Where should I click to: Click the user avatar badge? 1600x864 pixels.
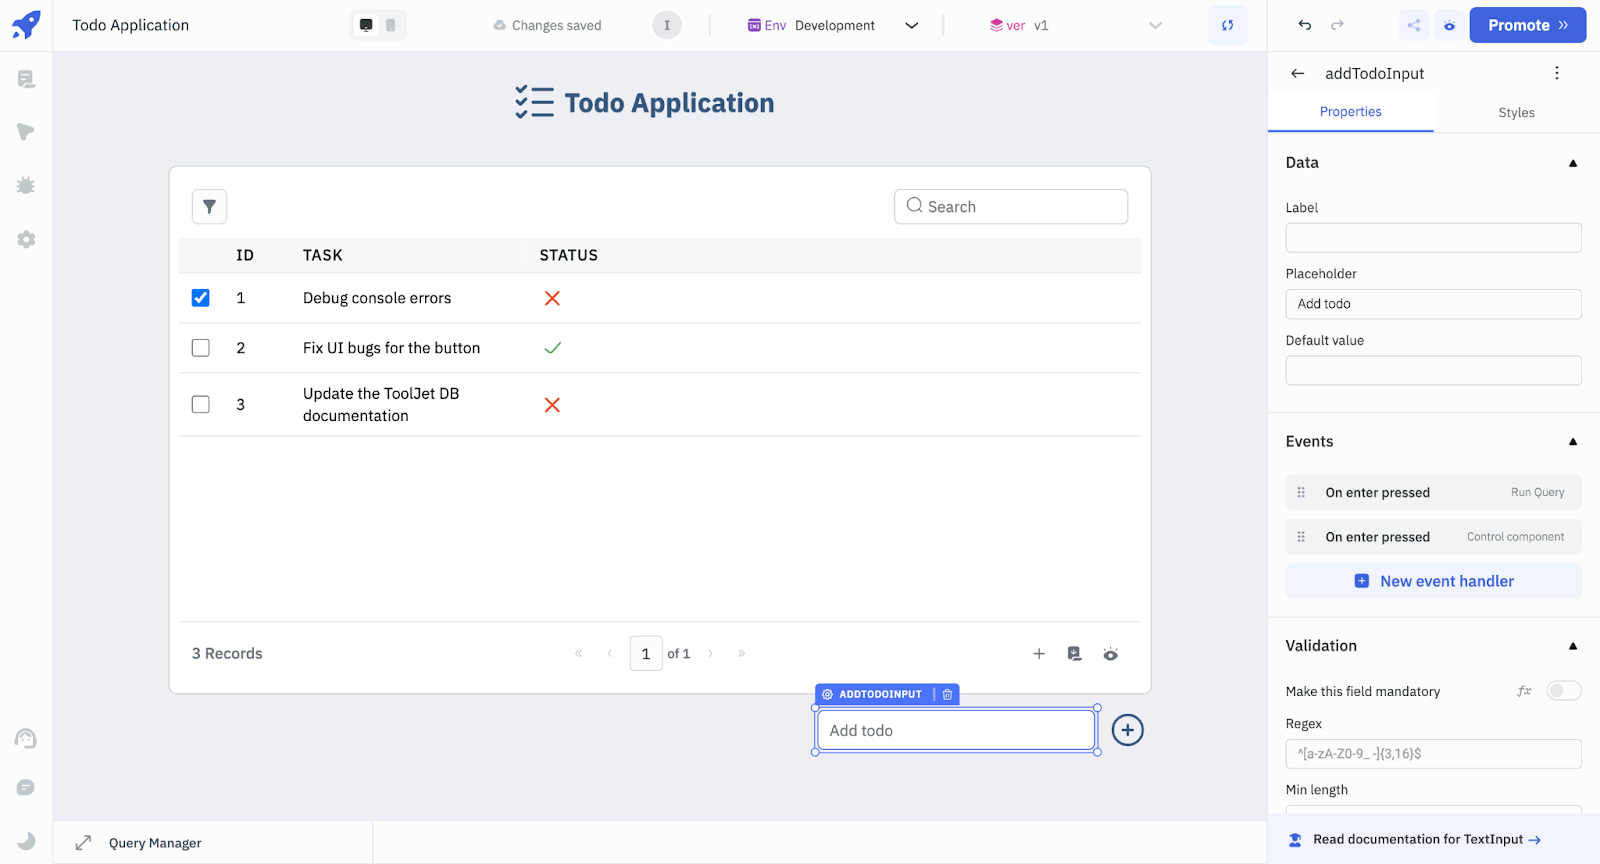click(667, 25)
